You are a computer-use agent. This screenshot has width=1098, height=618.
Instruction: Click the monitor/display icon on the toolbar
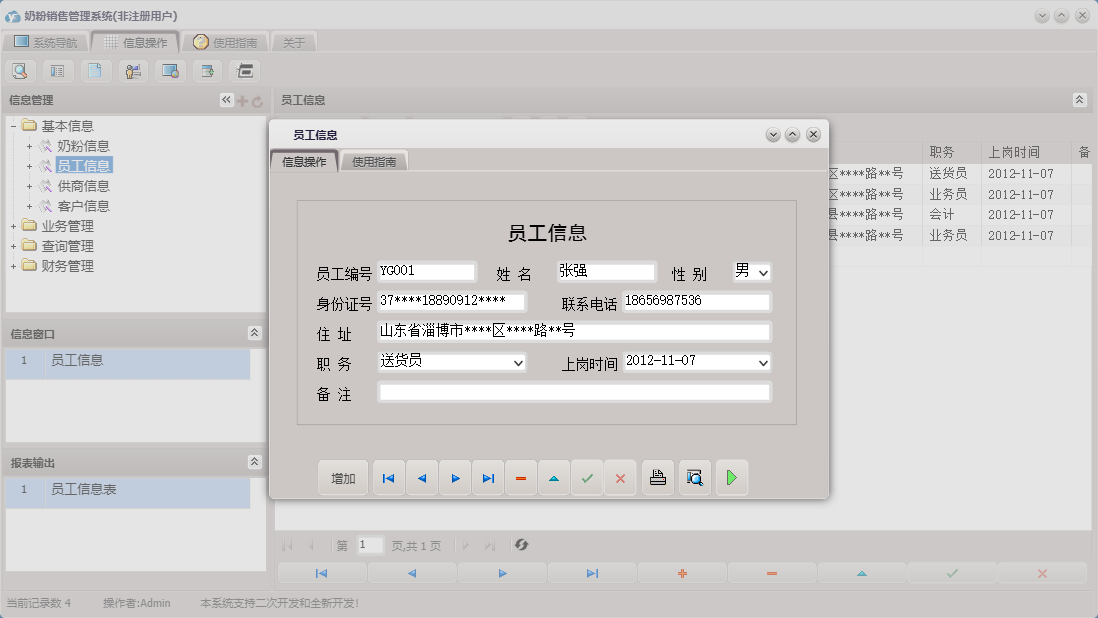pos(170,71)
